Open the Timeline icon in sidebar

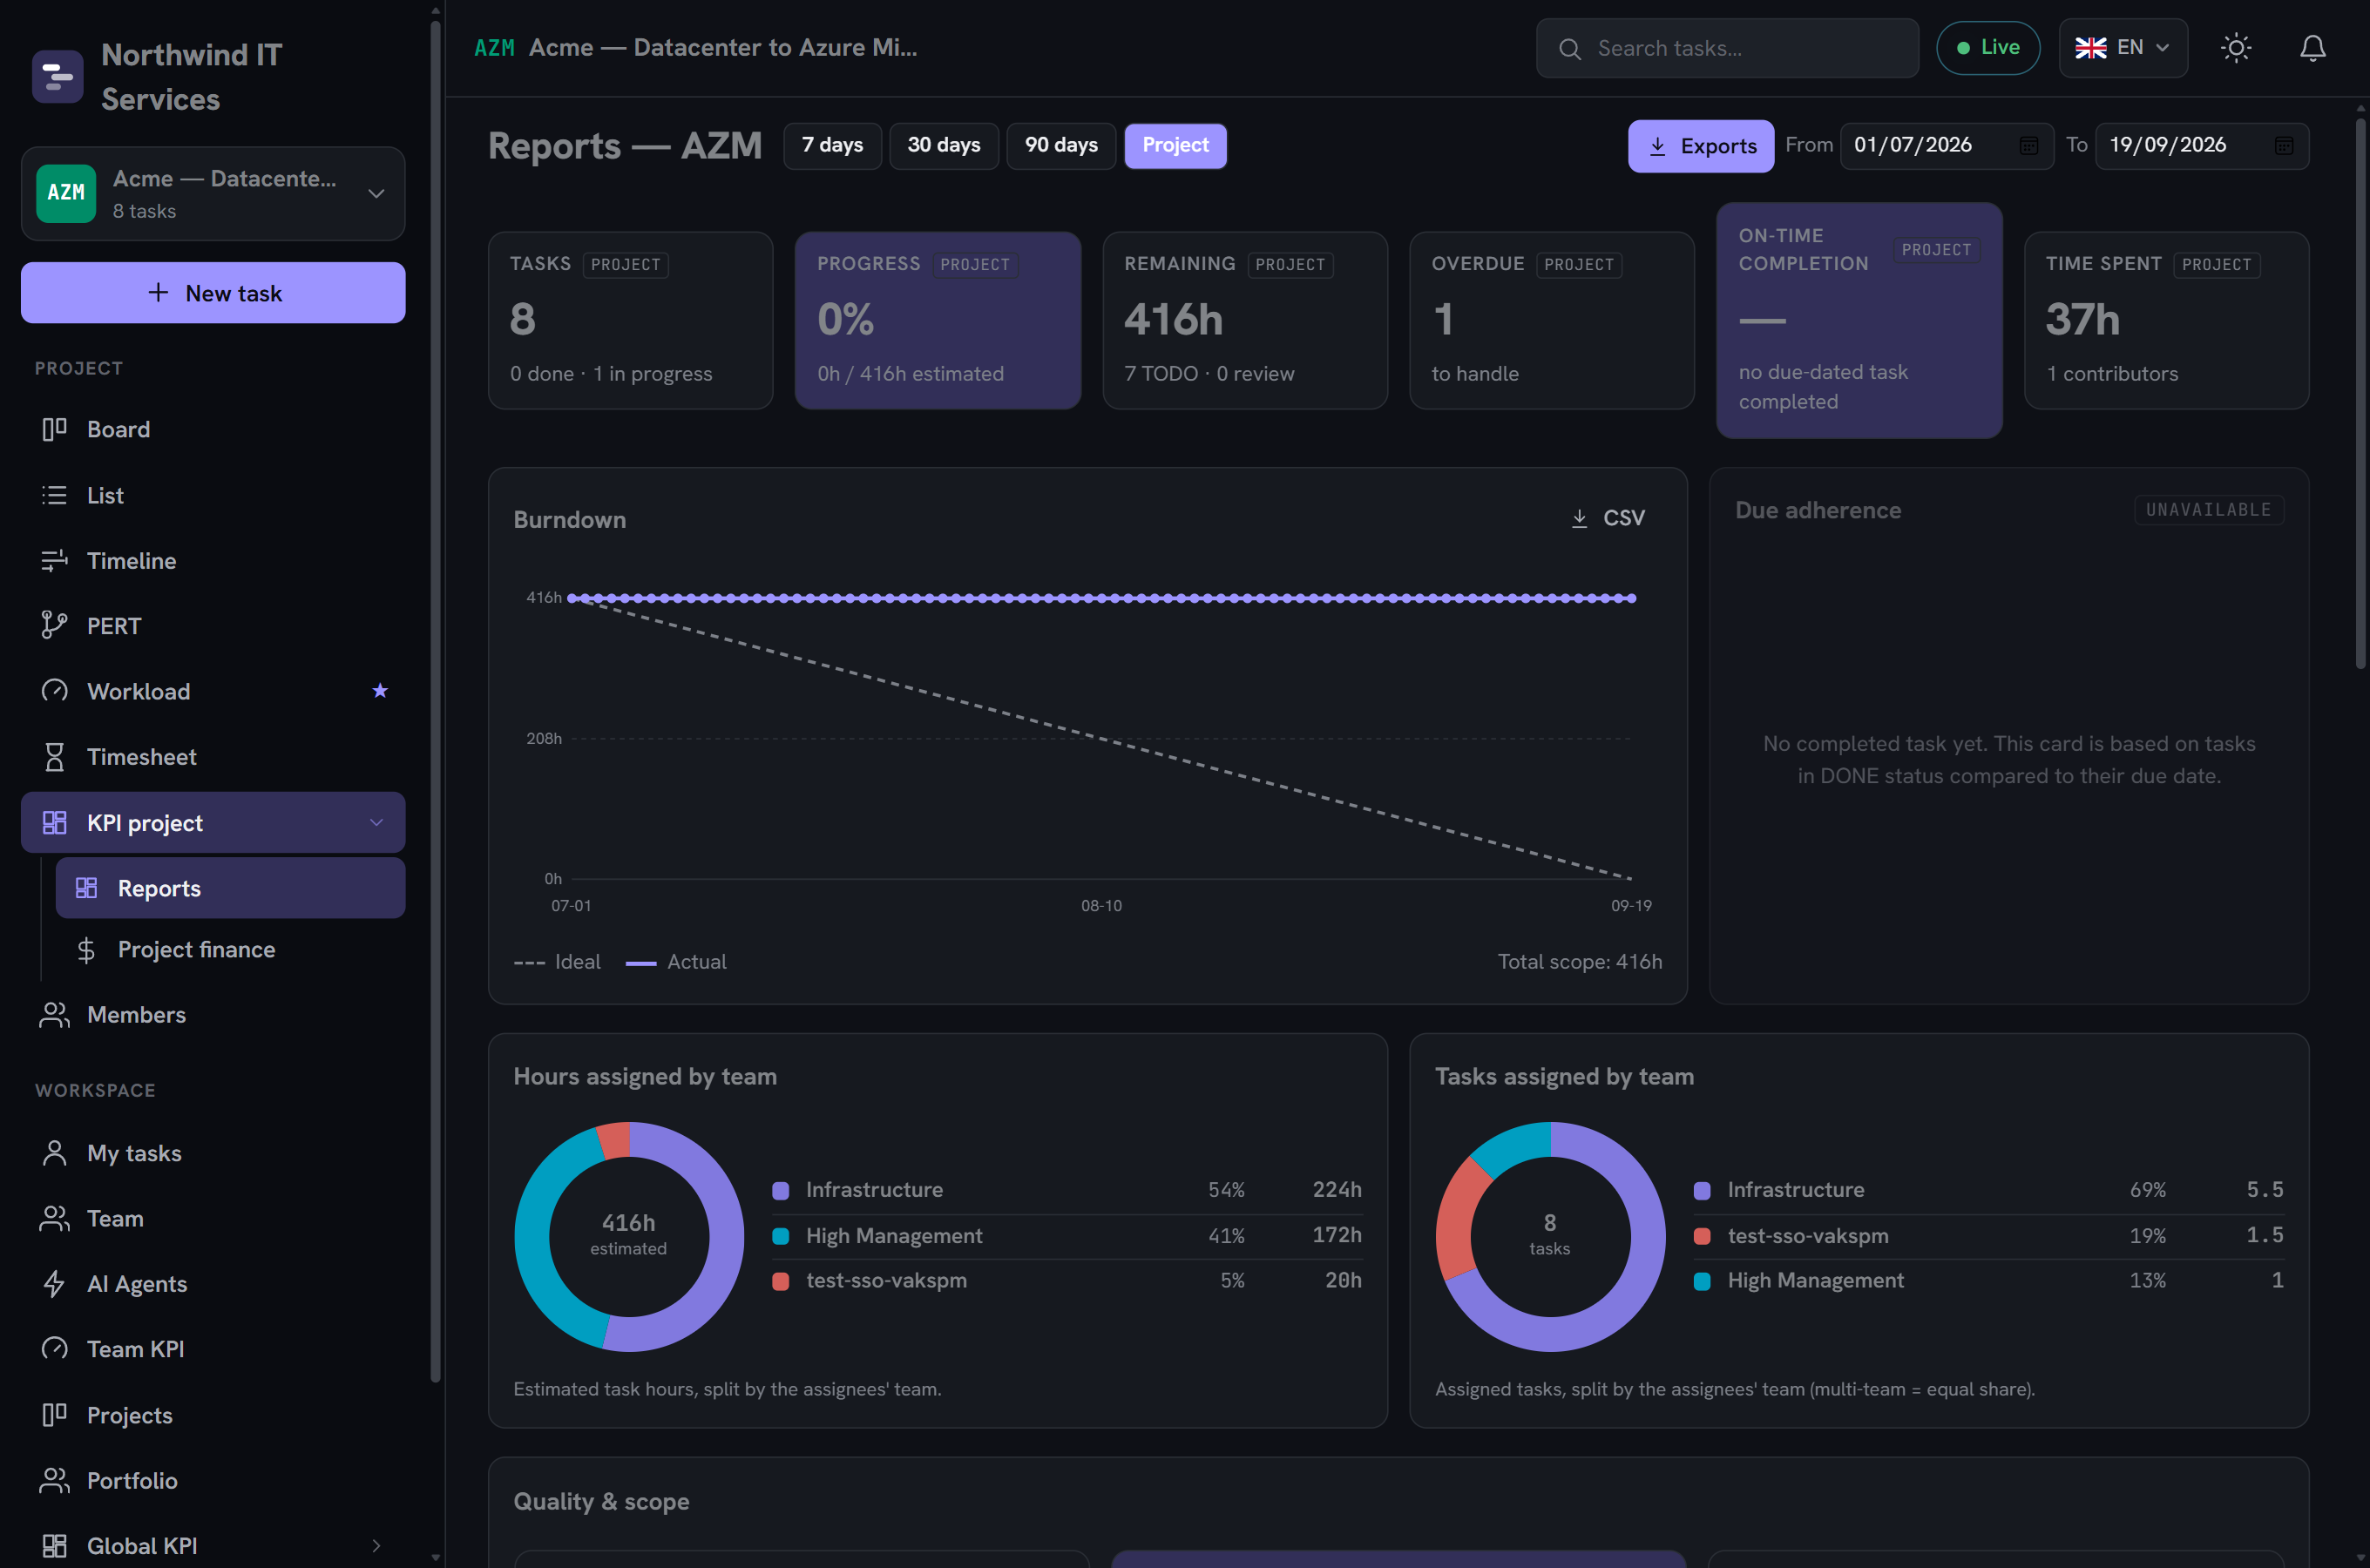54,561
